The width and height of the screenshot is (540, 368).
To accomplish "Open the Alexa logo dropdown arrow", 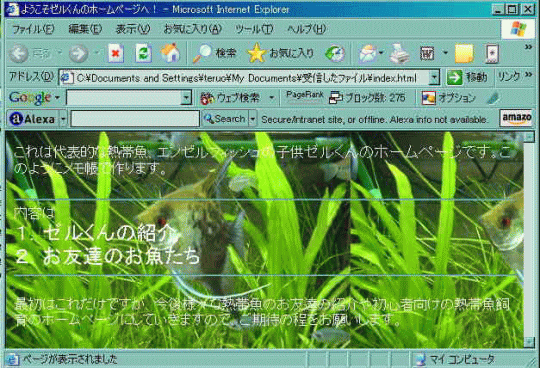I will (x=63, y=119).
